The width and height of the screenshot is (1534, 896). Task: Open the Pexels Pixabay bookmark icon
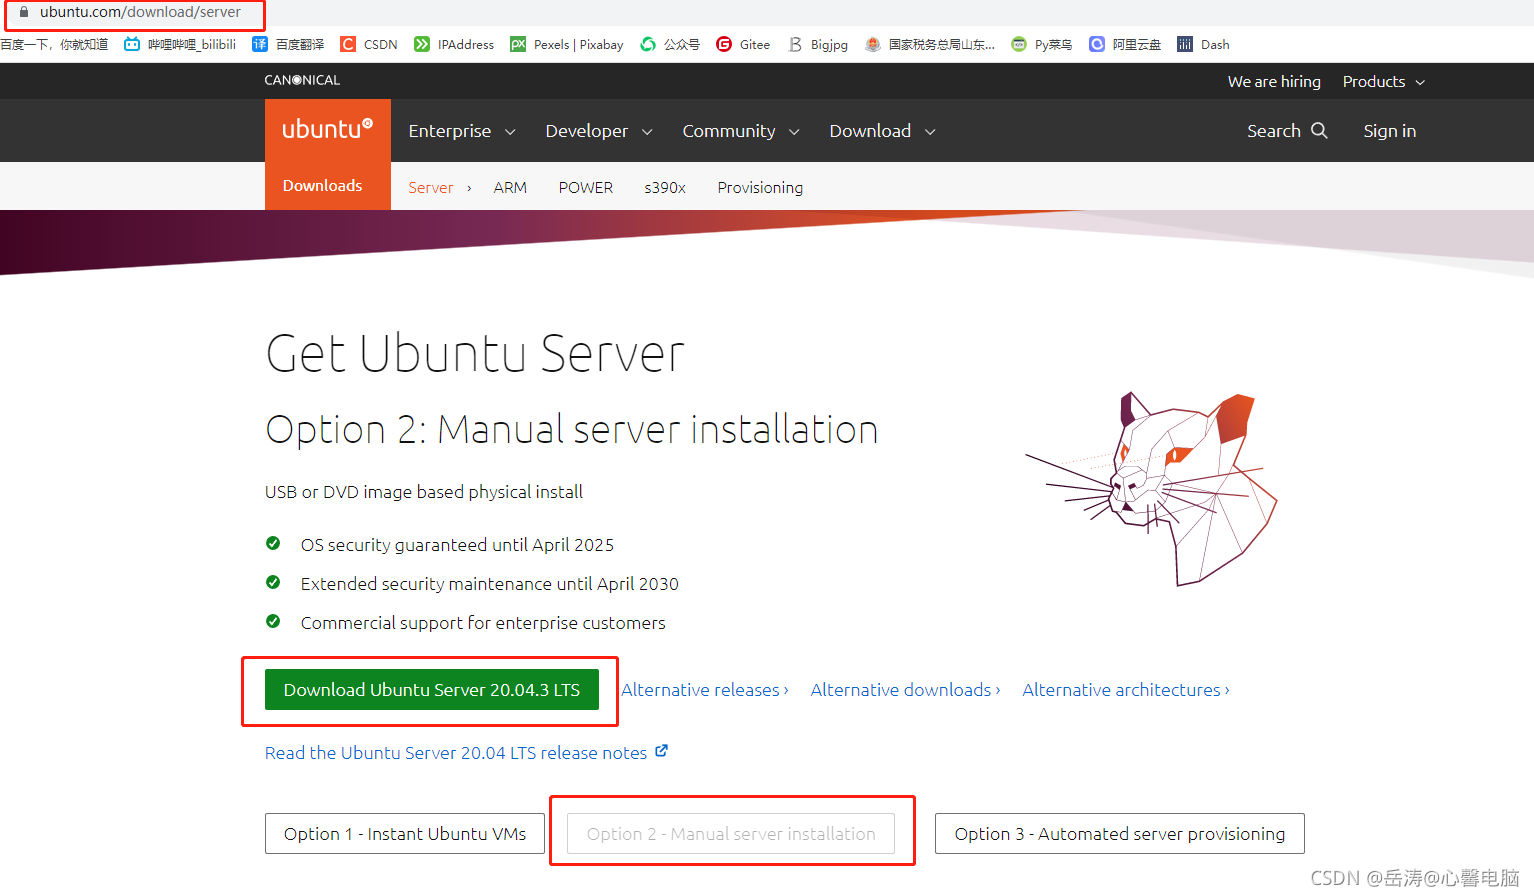point(518,44)
